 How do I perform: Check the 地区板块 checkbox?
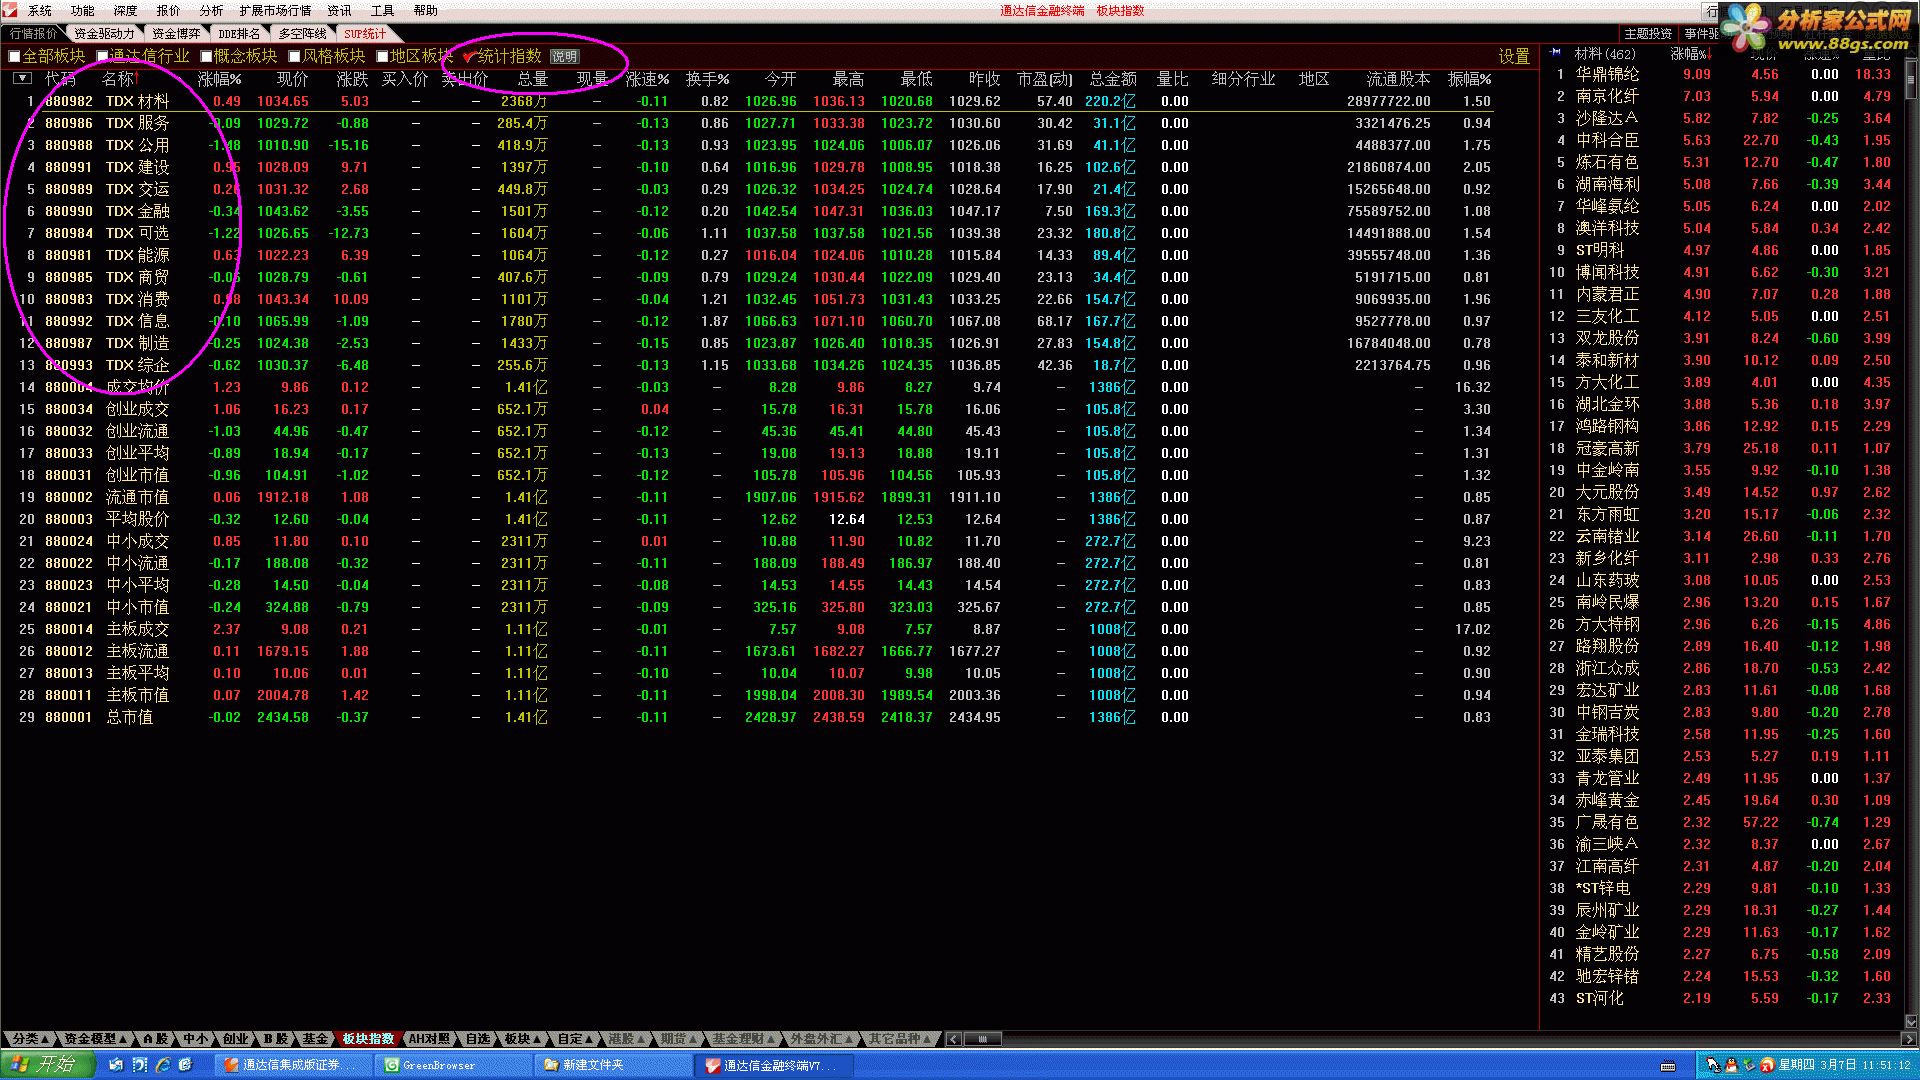click(382, 56)
